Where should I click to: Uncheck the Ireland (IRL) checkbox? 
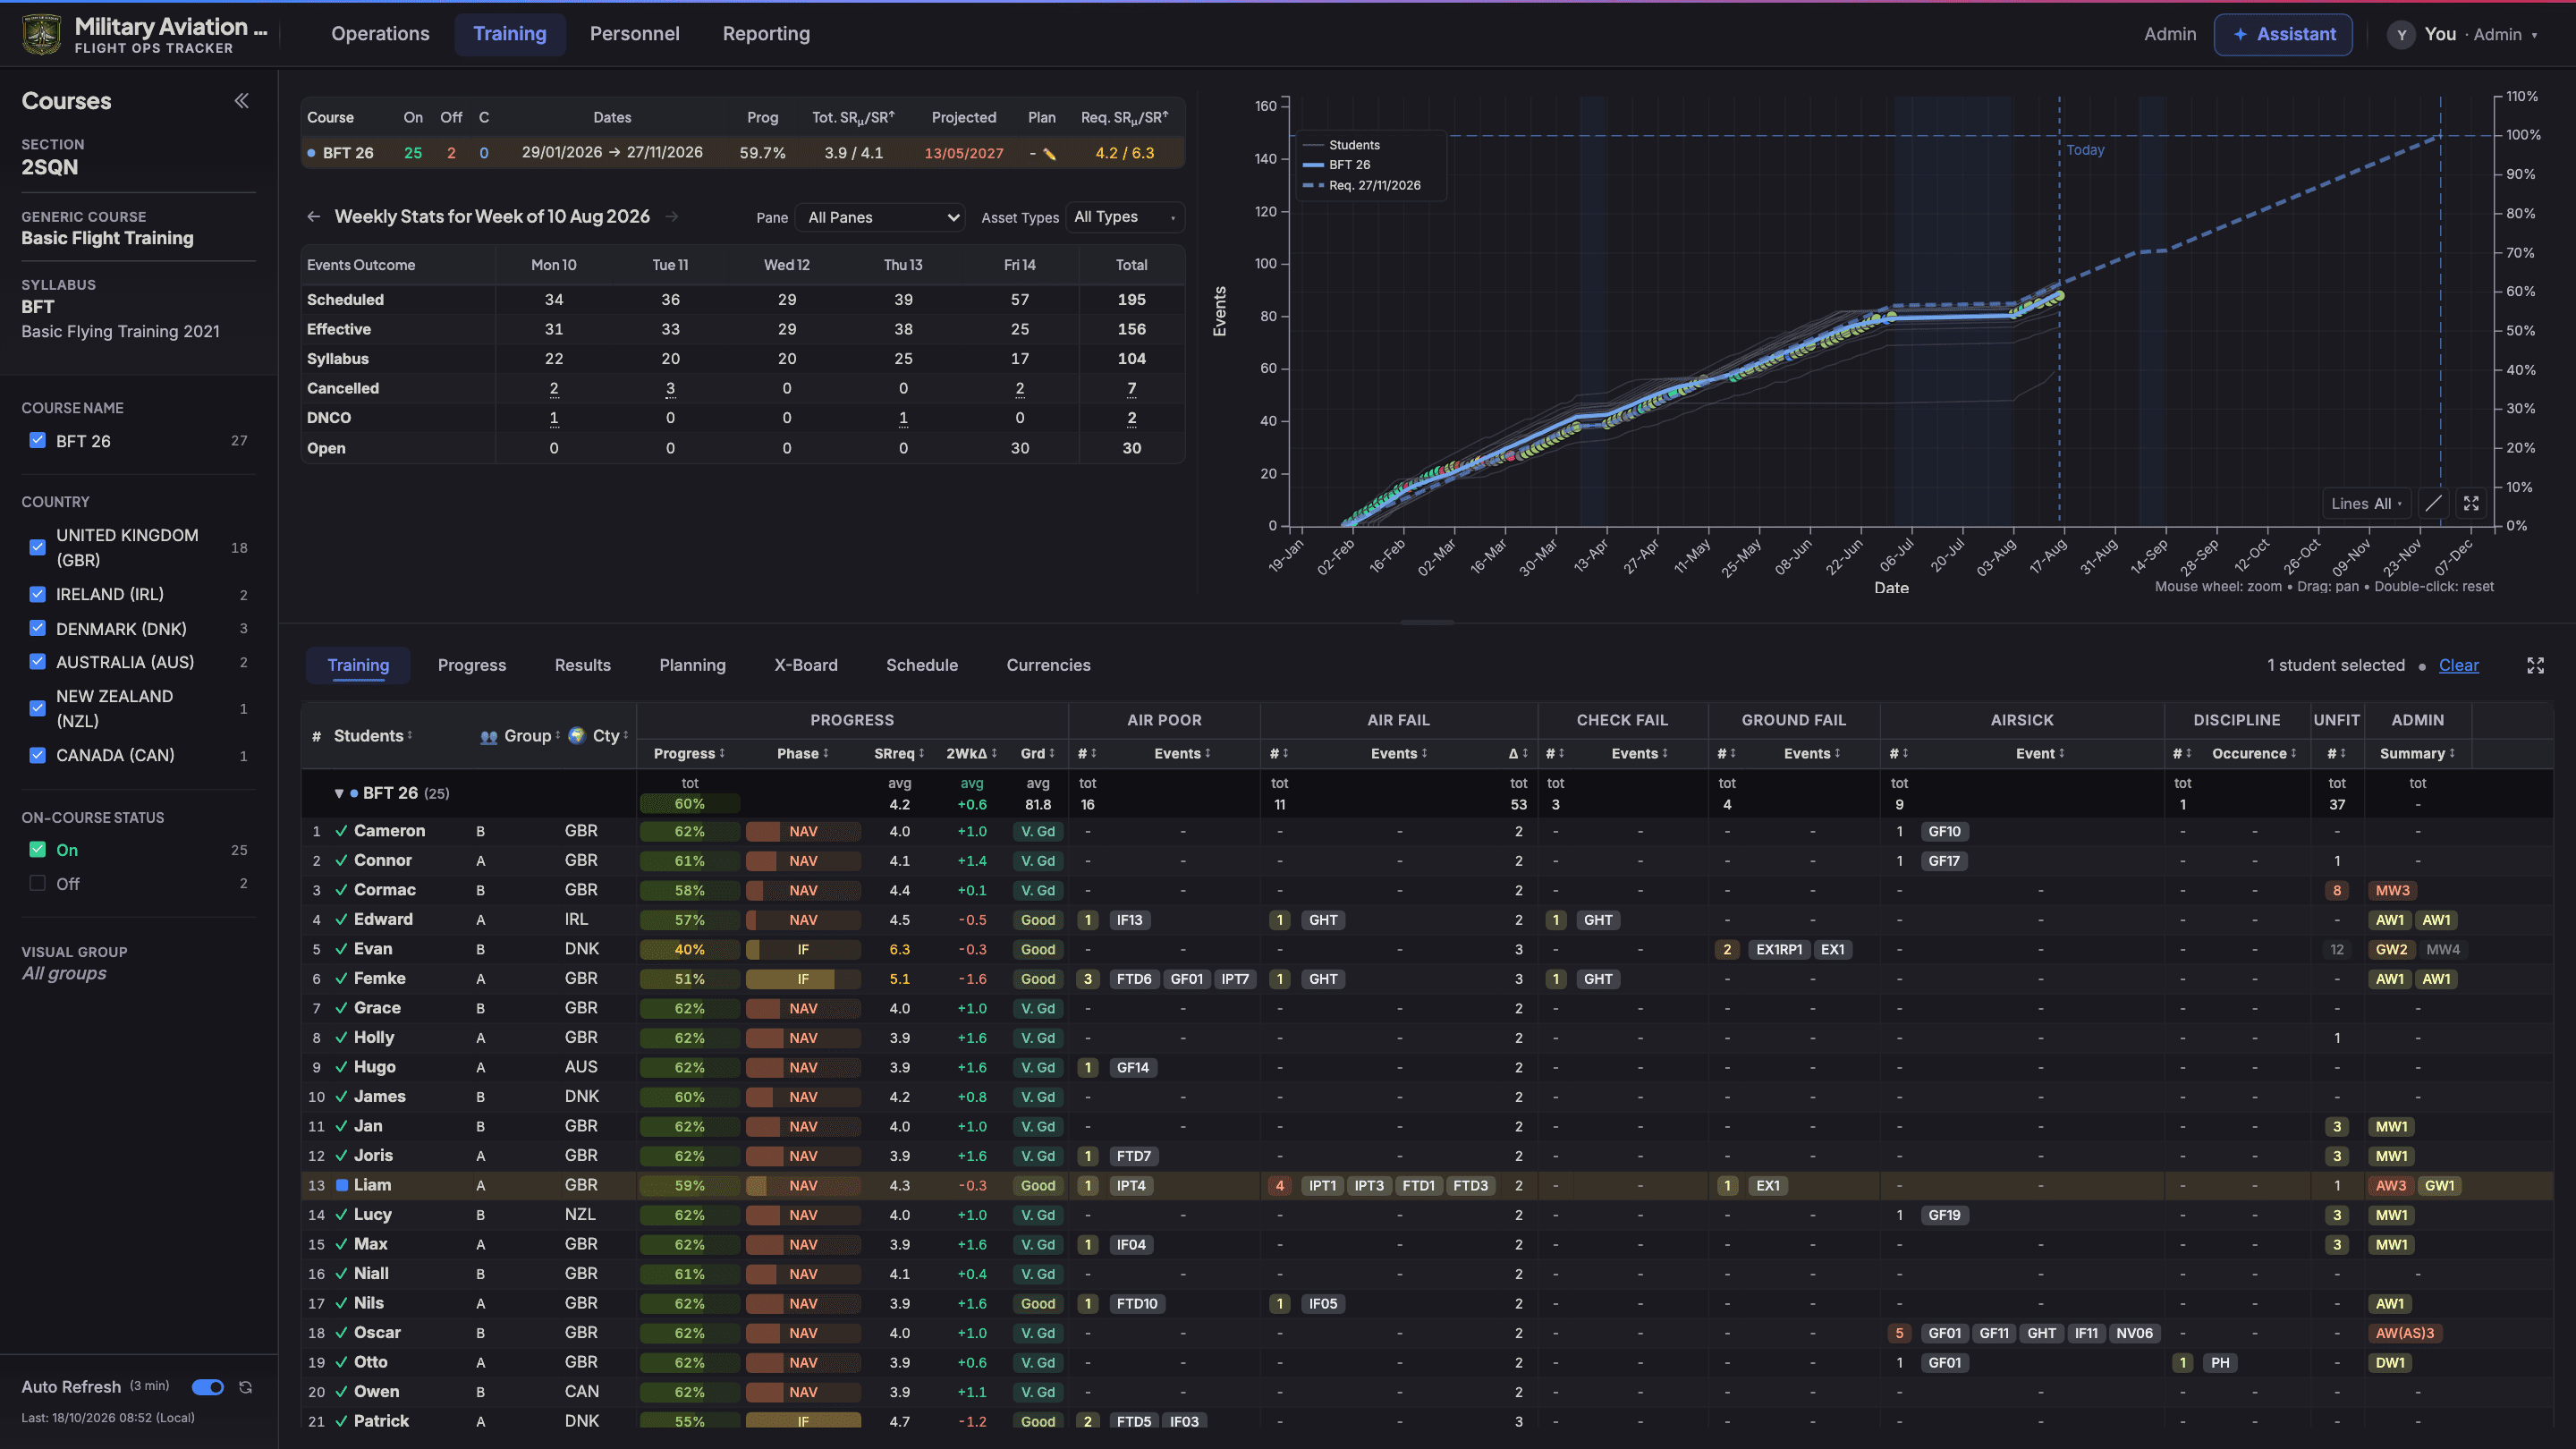pos(38,595)
